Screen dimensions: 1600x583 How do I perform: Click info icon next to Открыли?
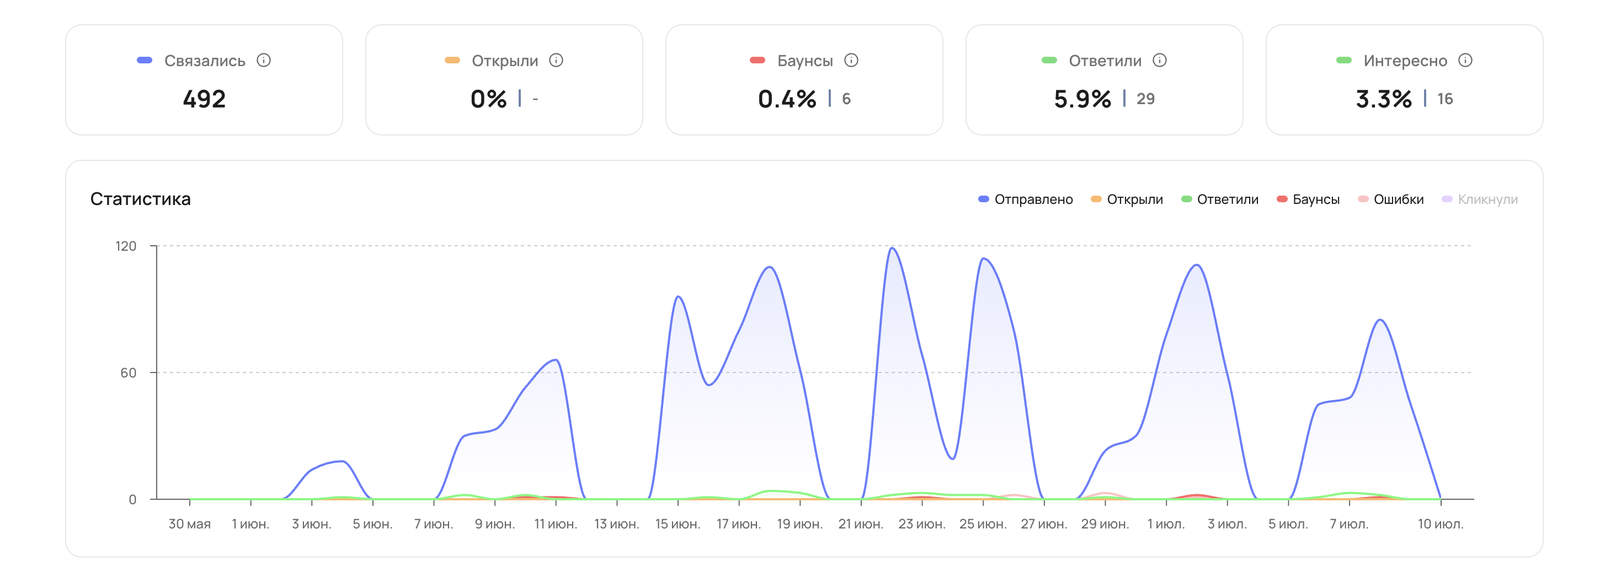point(556,60)
